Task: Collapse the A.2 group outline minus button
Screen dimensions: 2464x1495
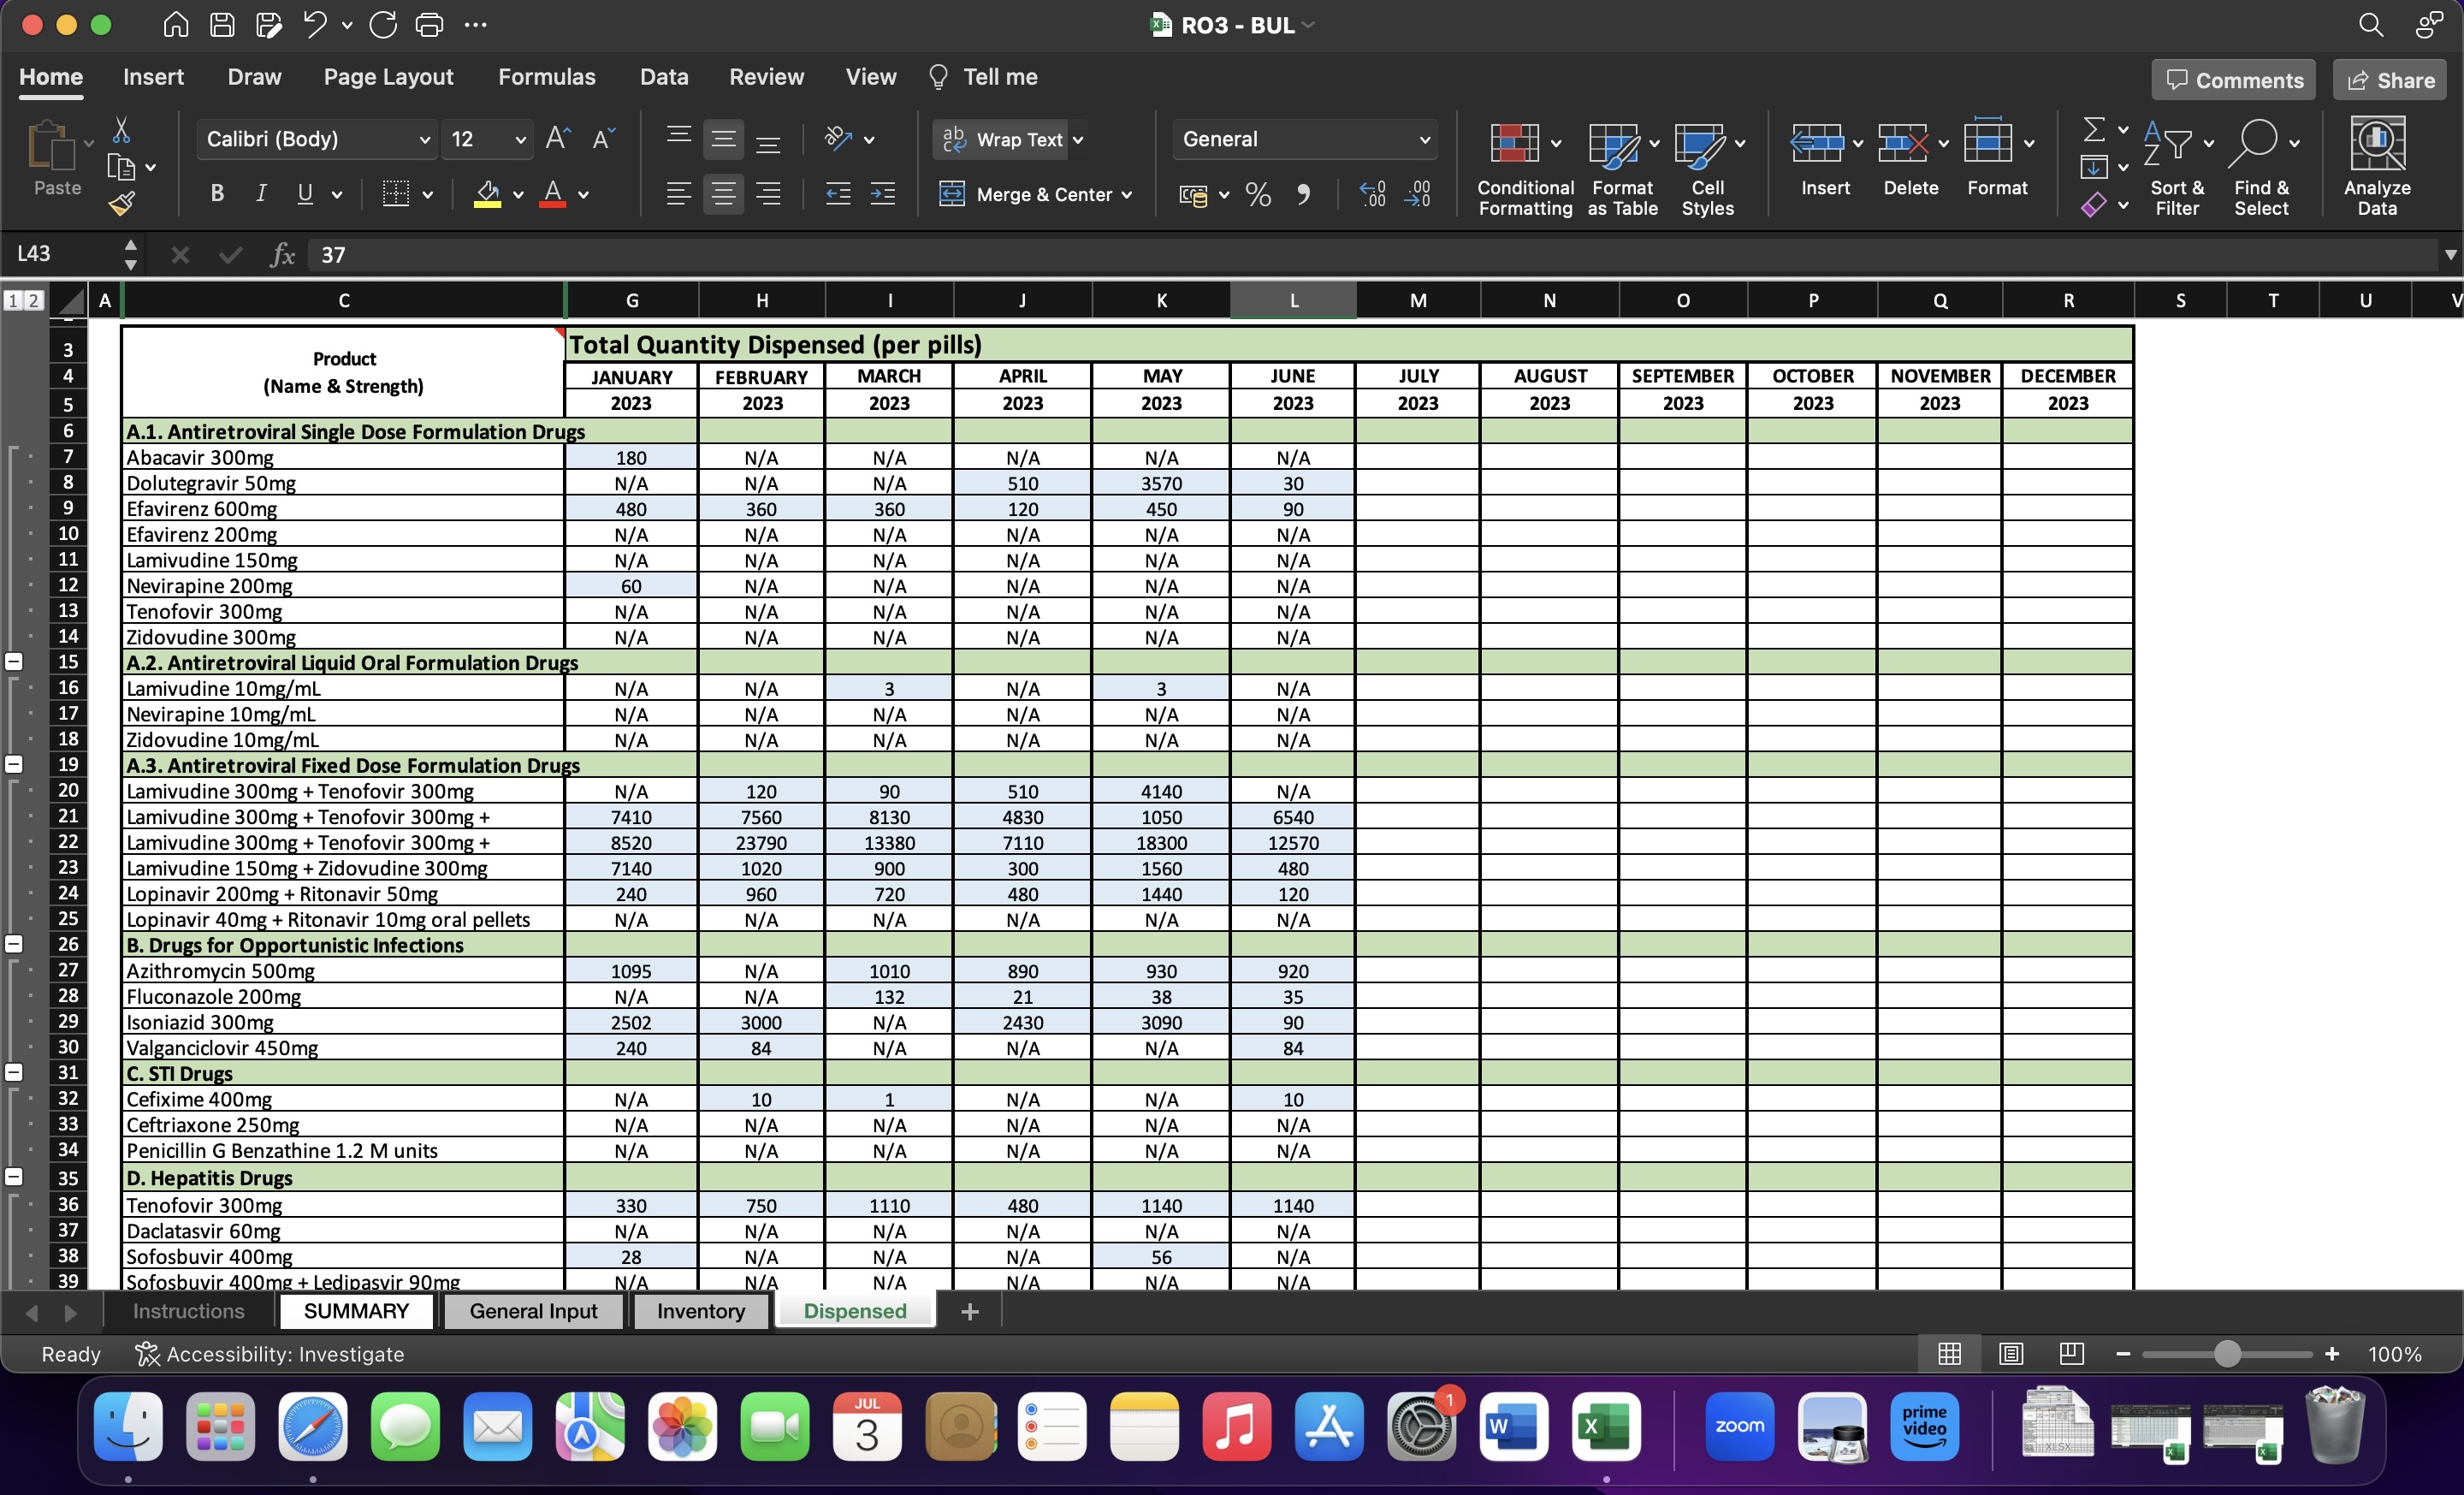Action: pos(14,661)
